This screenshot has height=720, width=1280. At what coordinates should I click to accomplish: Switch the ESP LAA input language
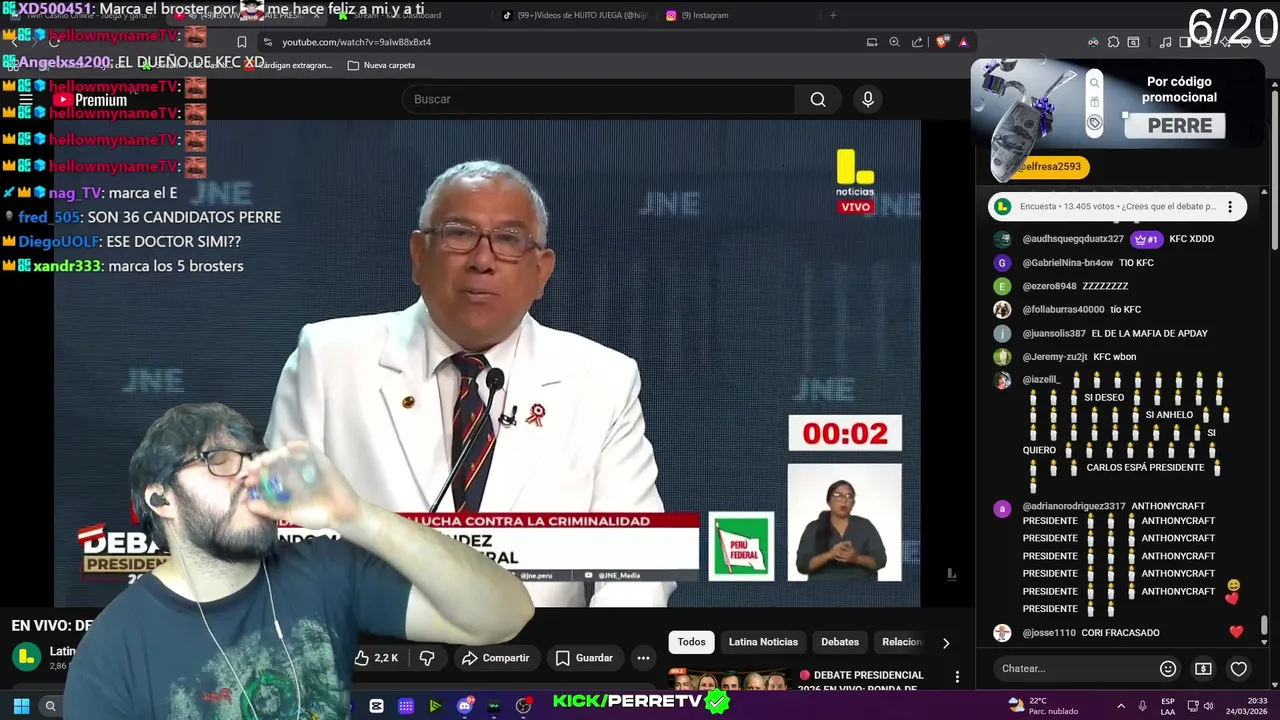click(1168, 706)
